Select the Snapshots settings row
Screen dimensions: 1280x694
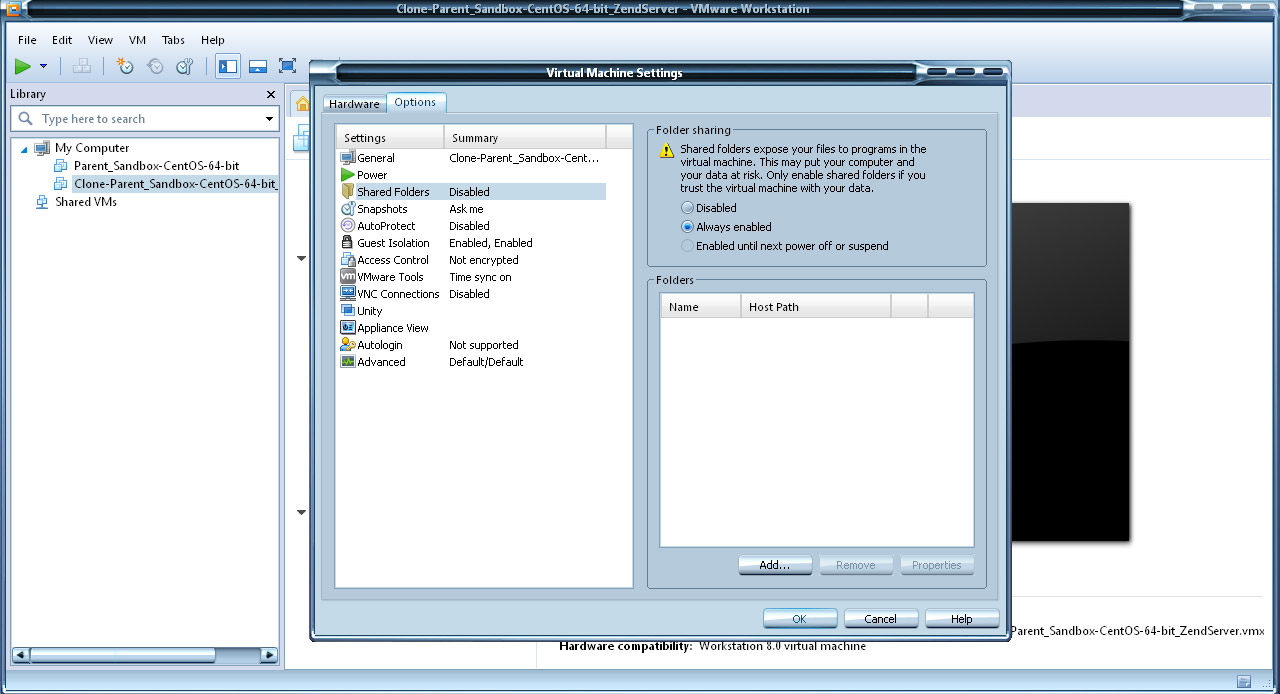[471, 209]
